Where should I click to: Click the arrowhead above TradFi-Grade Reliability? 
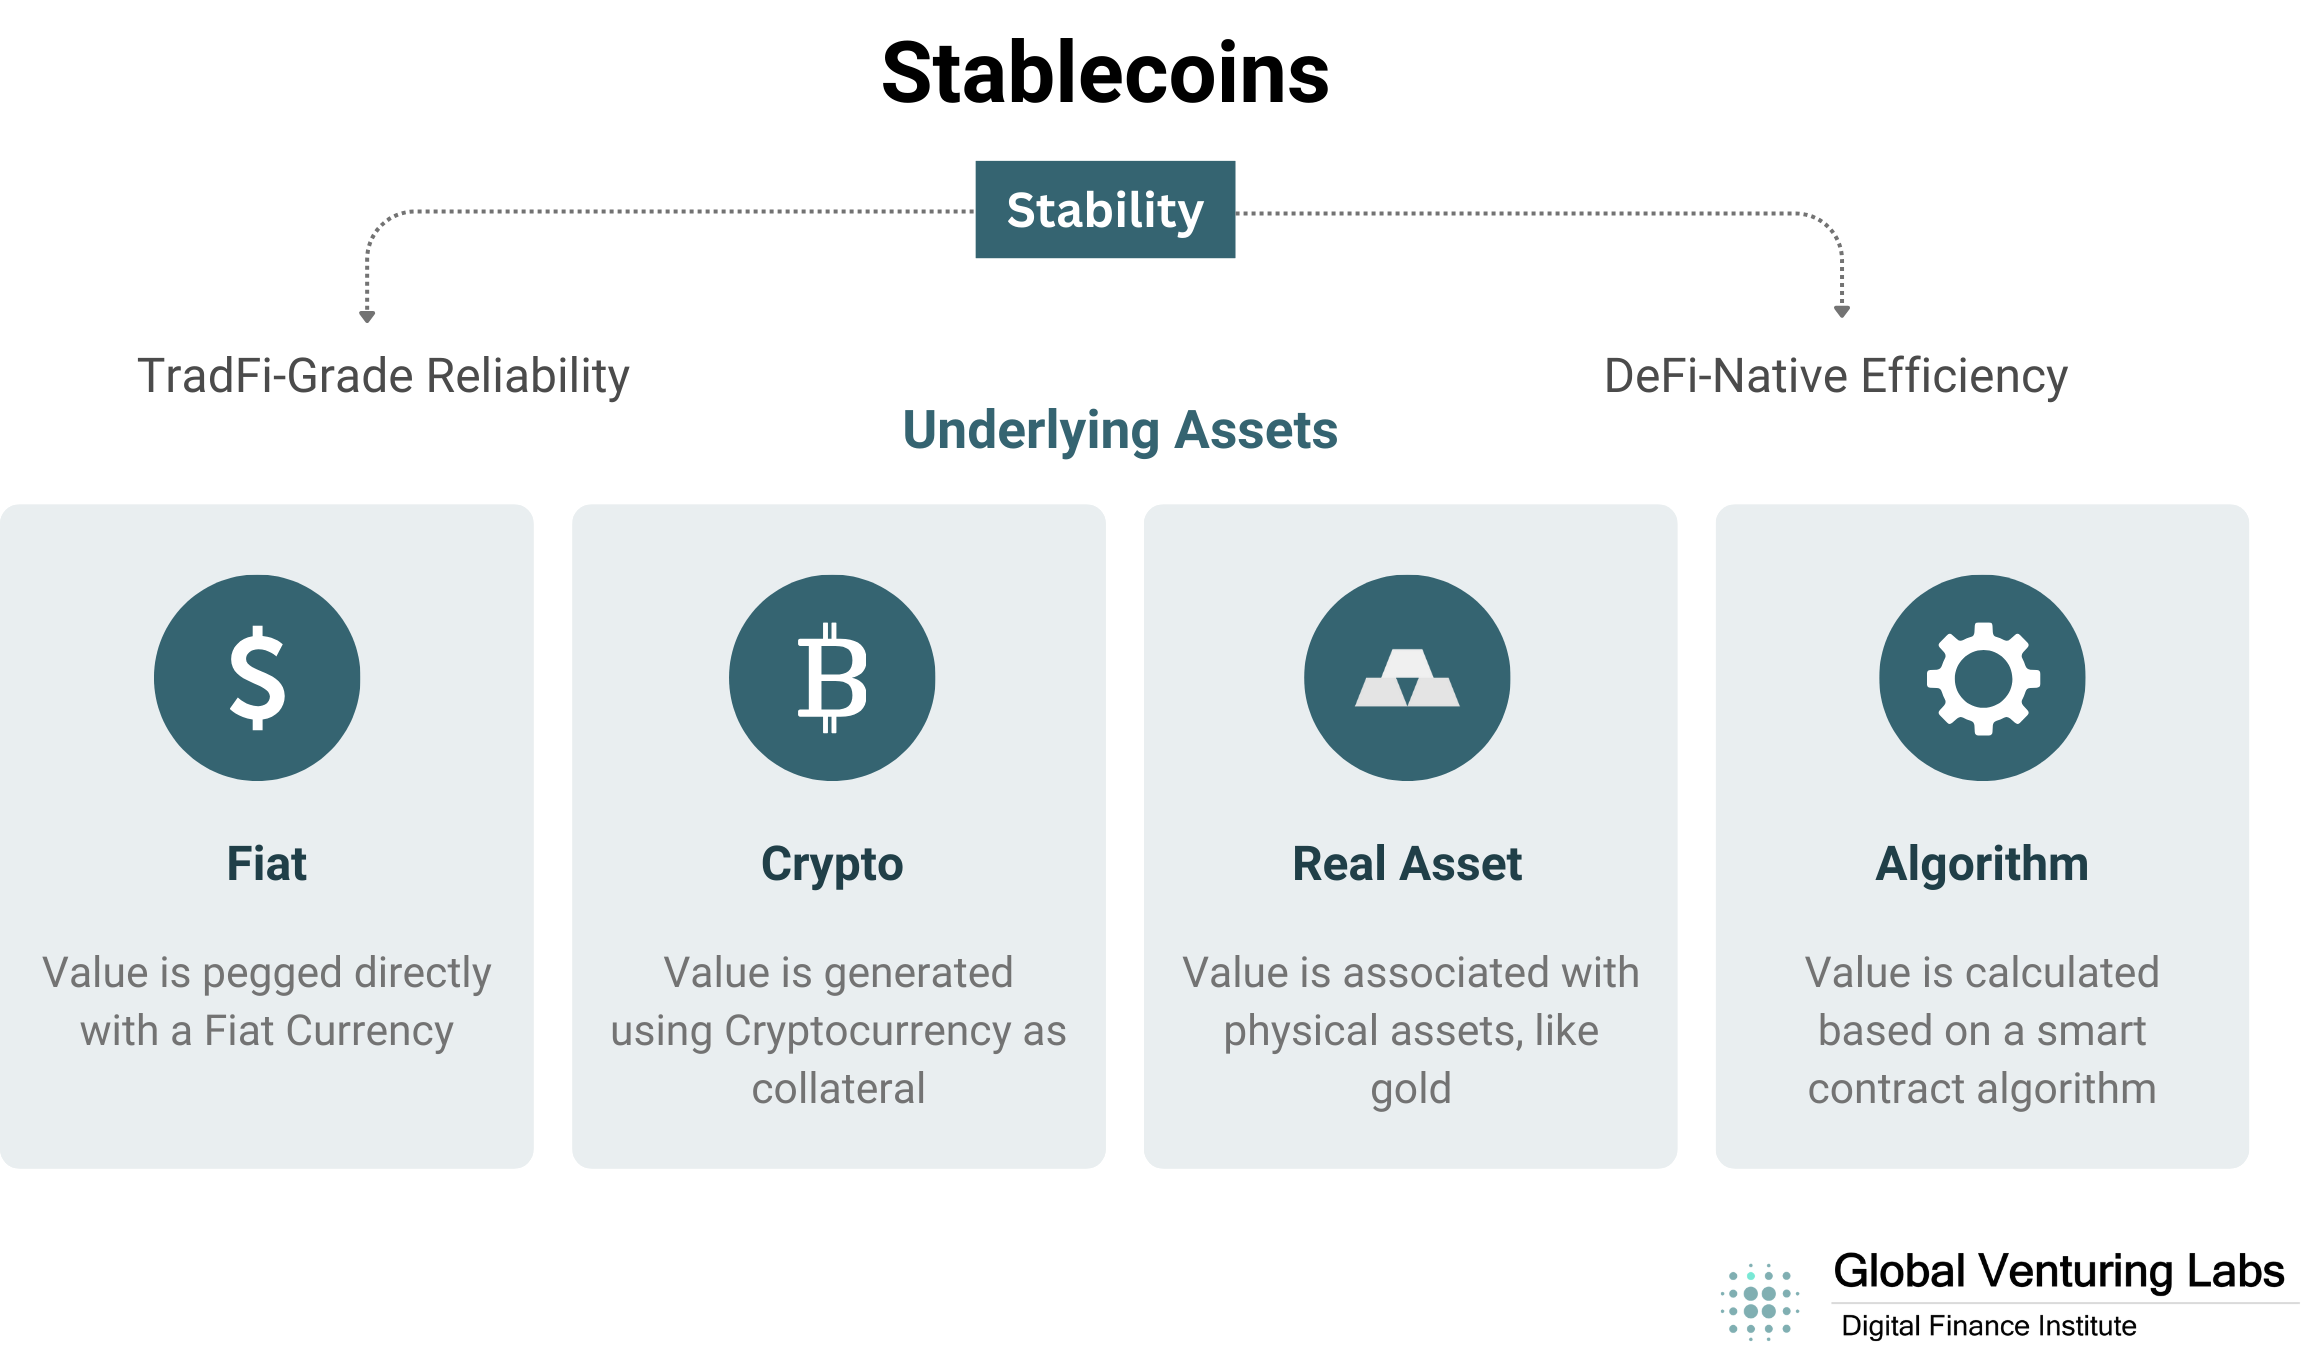367,316
